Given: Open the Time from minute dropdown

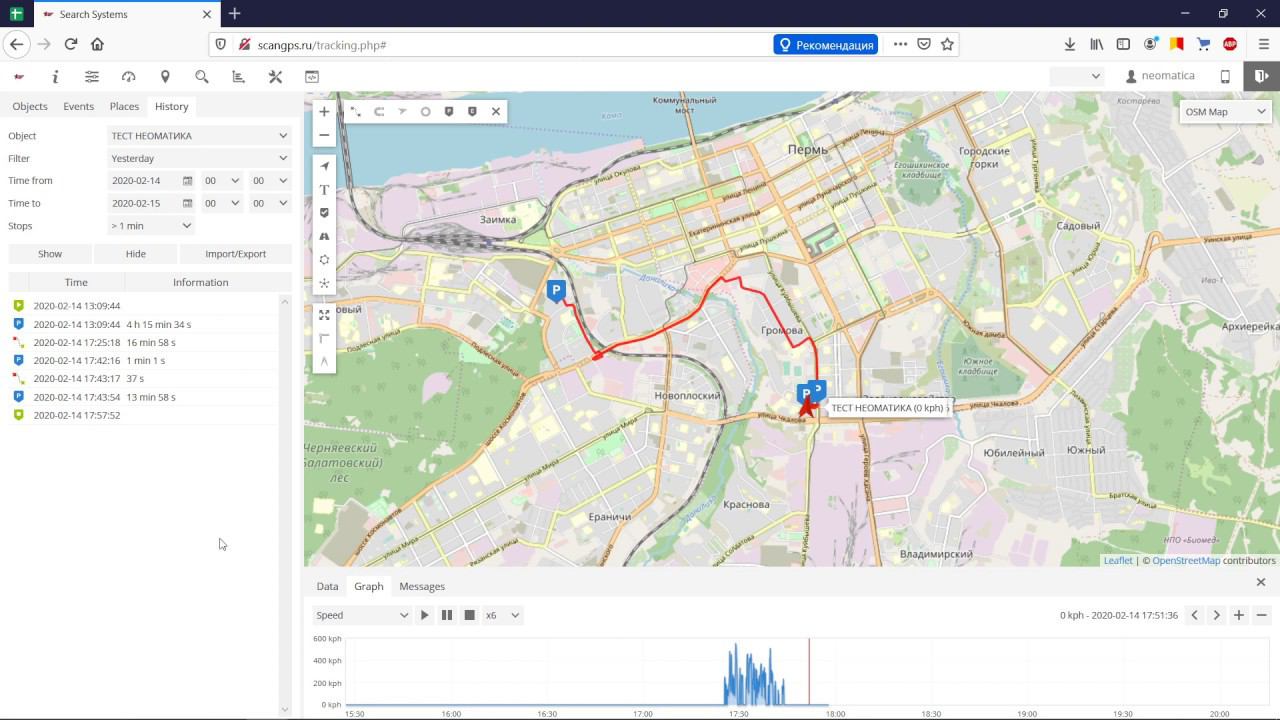Looking at the screenshot, I should [271, 181].
